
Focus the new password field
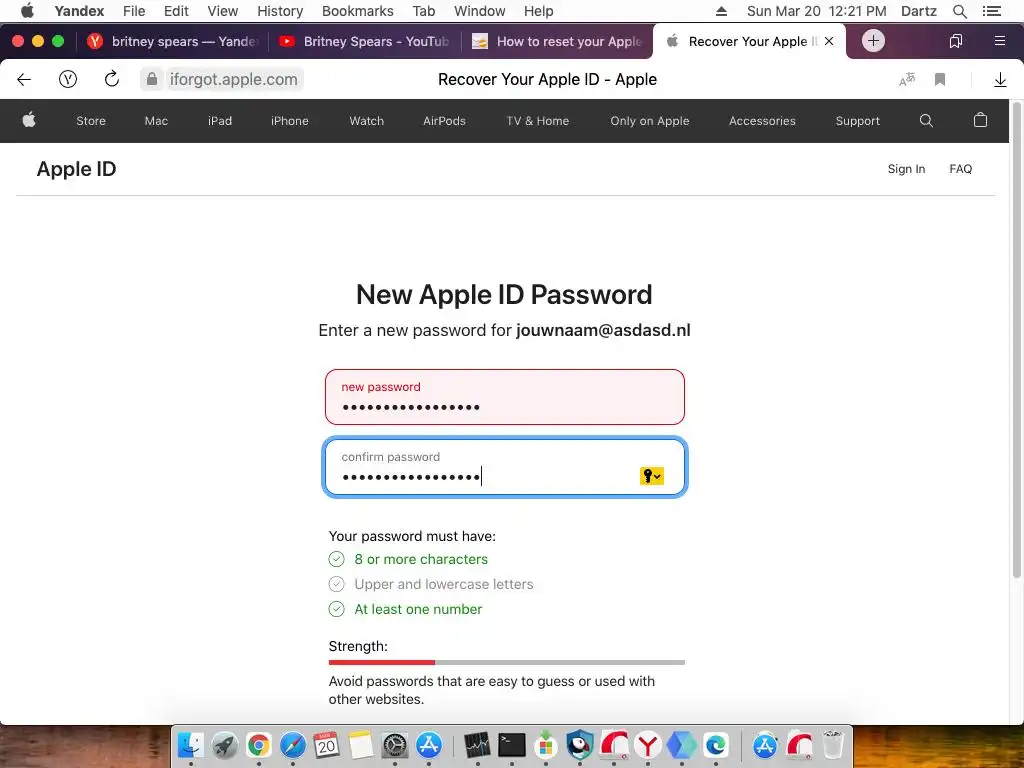[505, 397]
